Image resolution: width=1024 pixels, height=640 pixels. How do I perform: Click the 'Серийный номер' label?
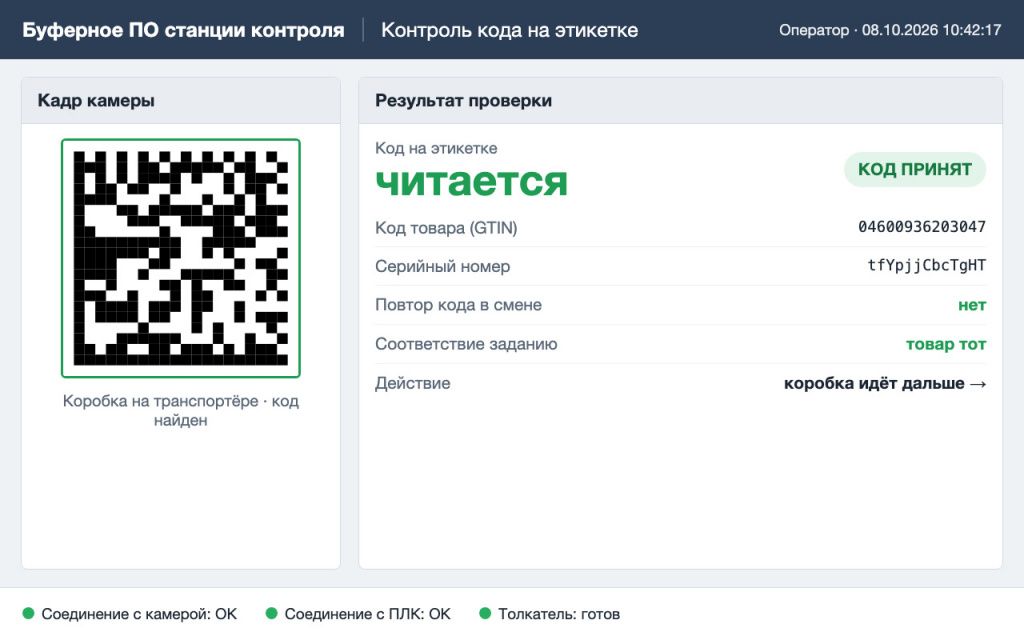tap(442, 266)
